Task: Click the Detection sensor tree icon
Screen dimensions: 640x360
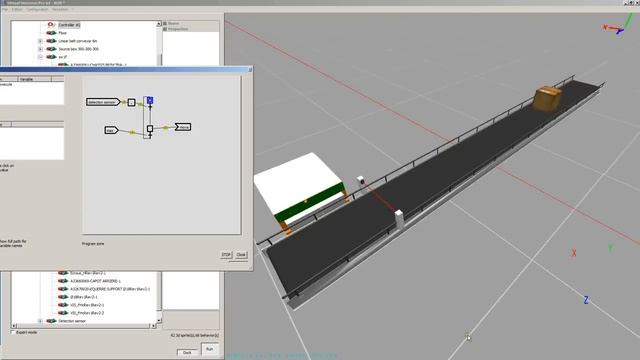Action: click(x=51, y=321)
